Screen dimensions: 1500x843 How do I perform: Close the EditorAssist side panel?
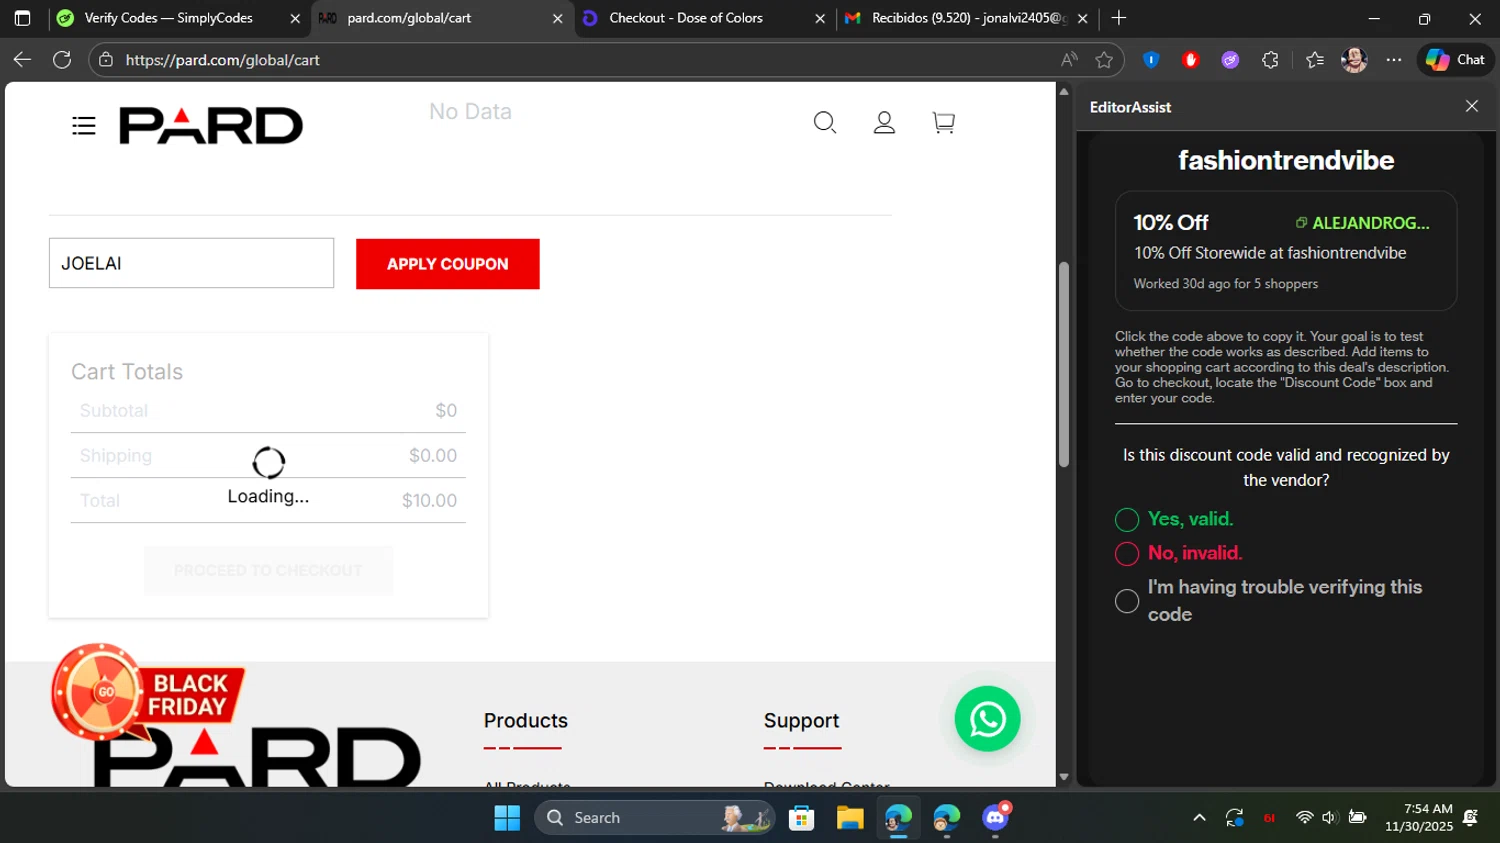pyautogui.click(x=1471, y=106)
